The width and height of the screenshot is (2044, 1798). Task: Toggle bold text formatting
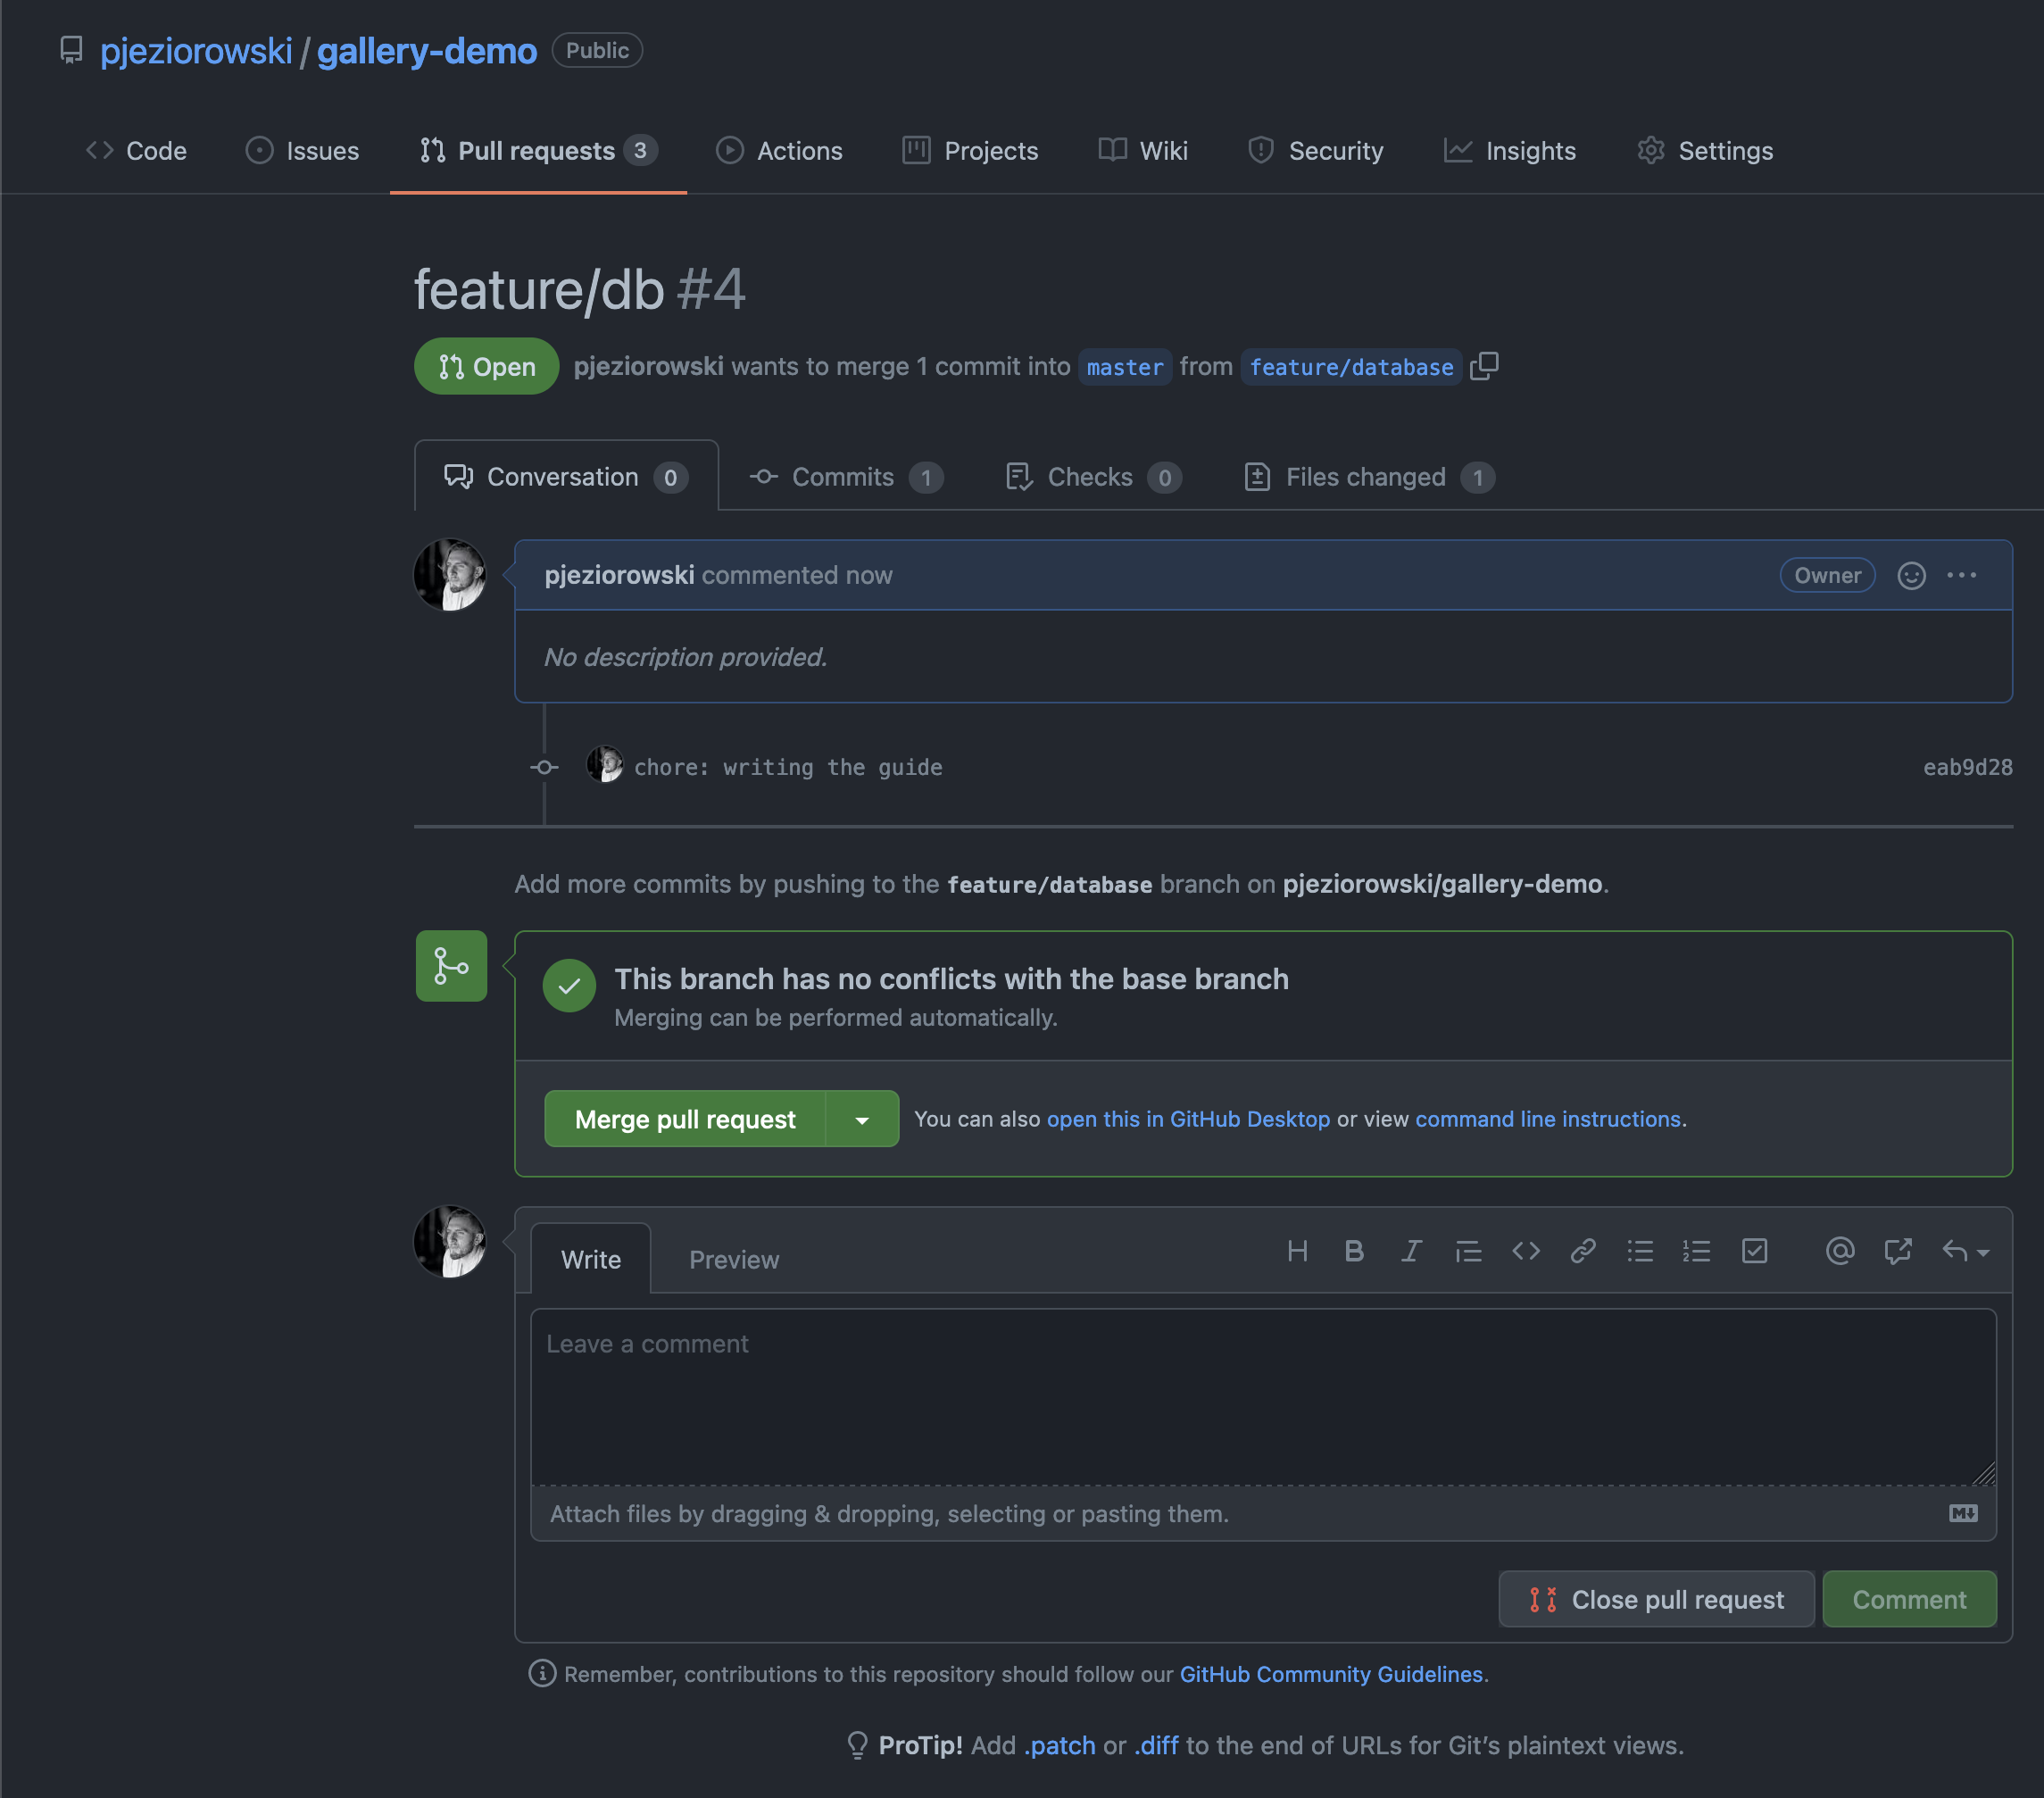tap(1354, 1251)
